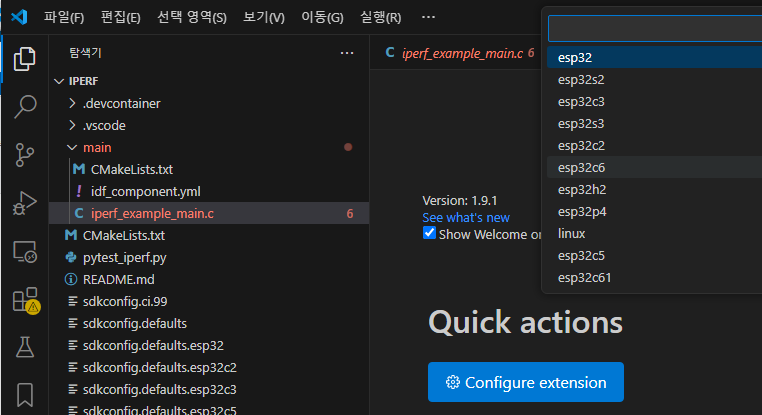Open the 보기(V) menu

click(264, 17)
